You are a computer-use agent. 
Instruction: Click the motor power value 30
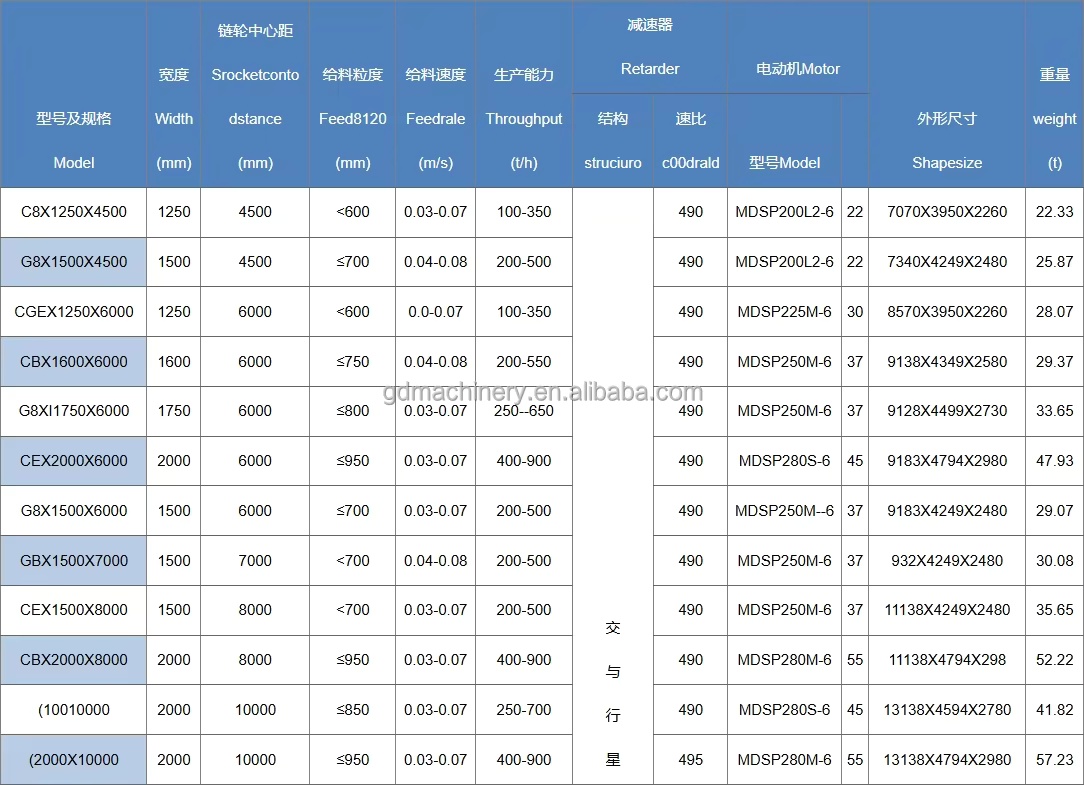pos(854,312)
